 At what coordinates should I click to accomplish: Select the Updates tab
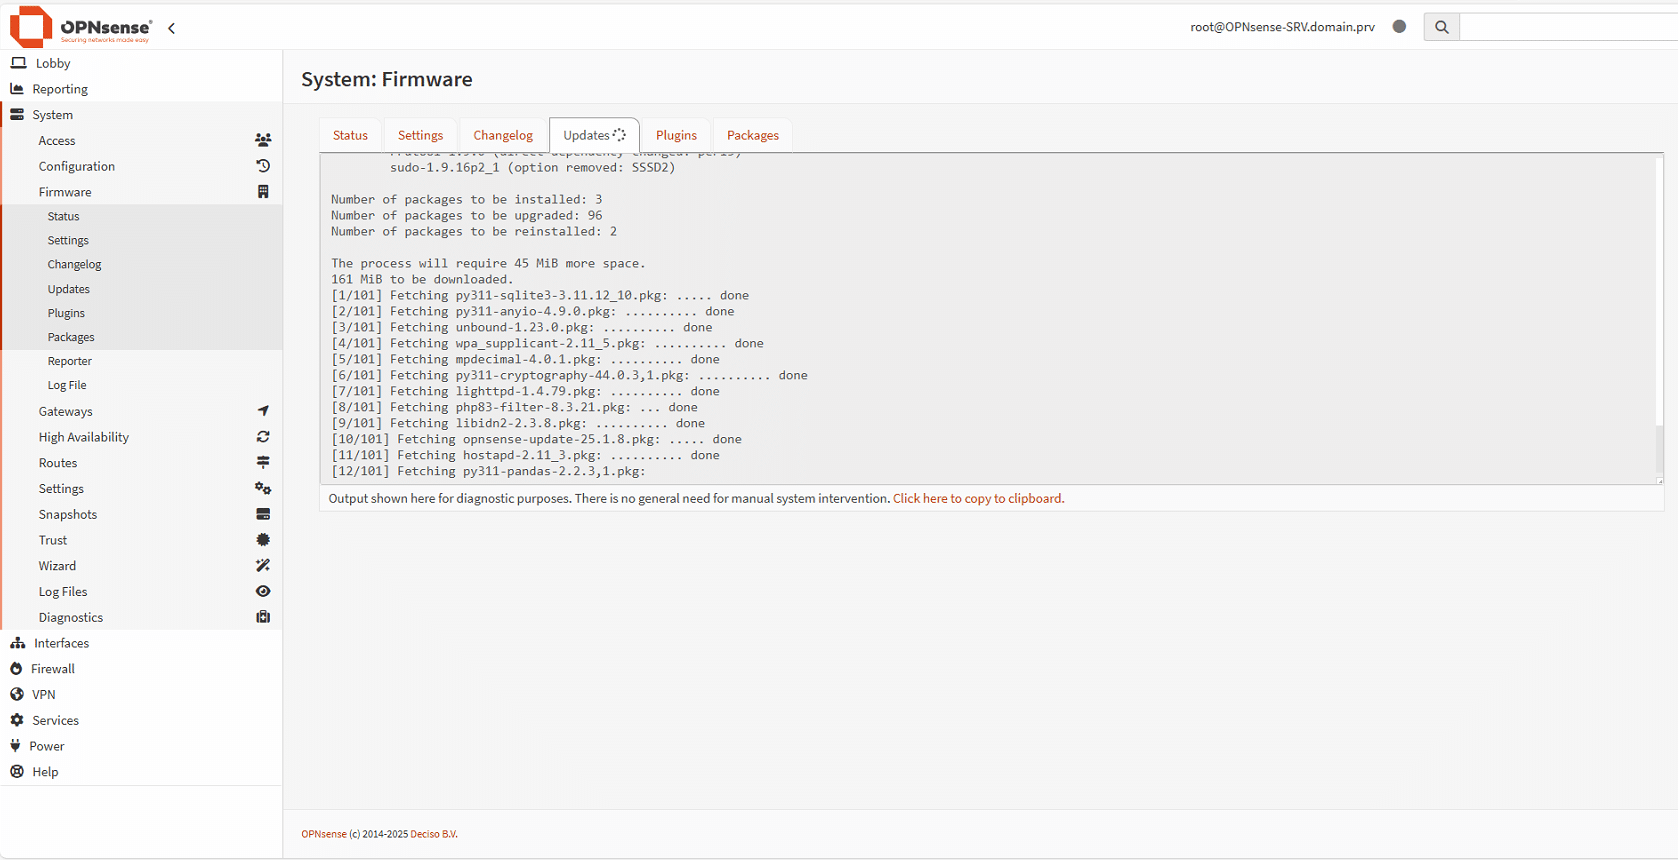594,135
